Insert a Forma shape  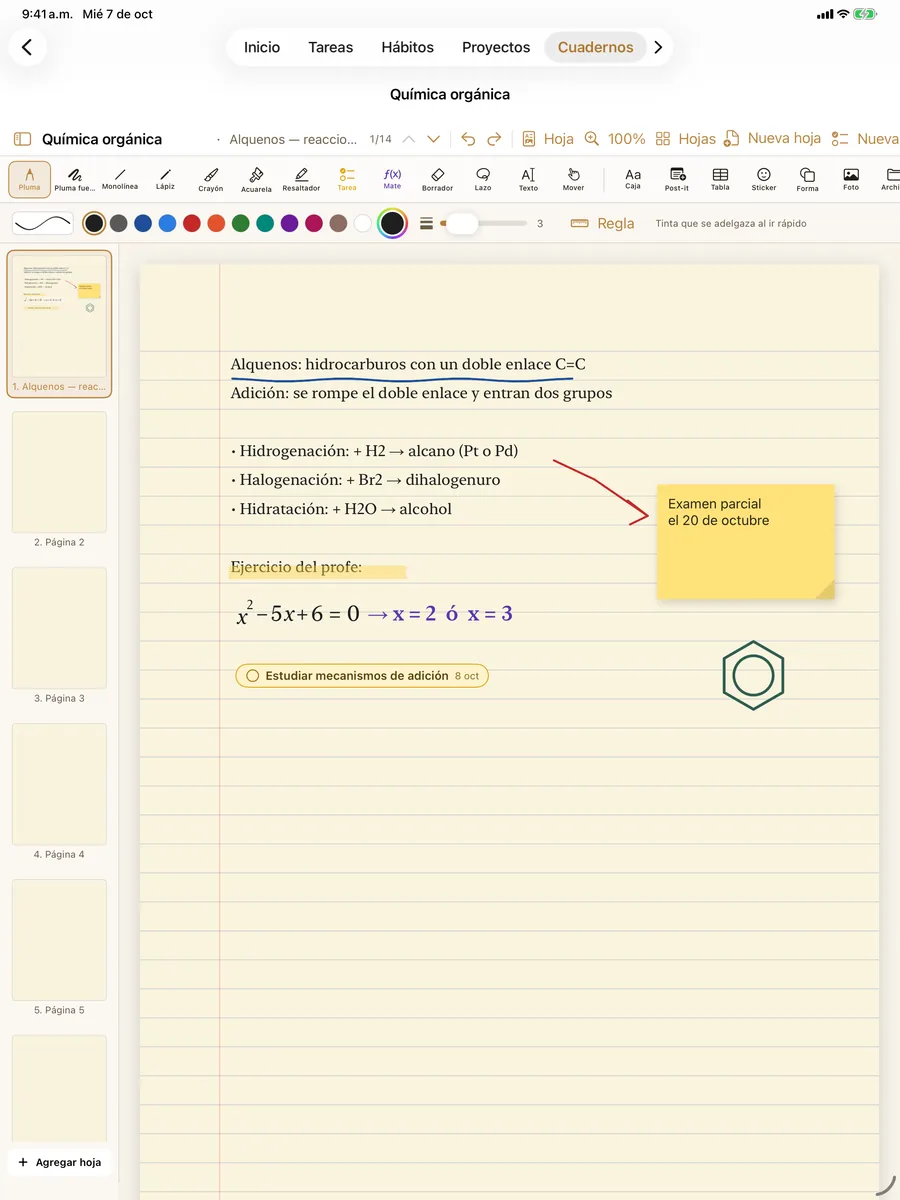tap(807, 179)
